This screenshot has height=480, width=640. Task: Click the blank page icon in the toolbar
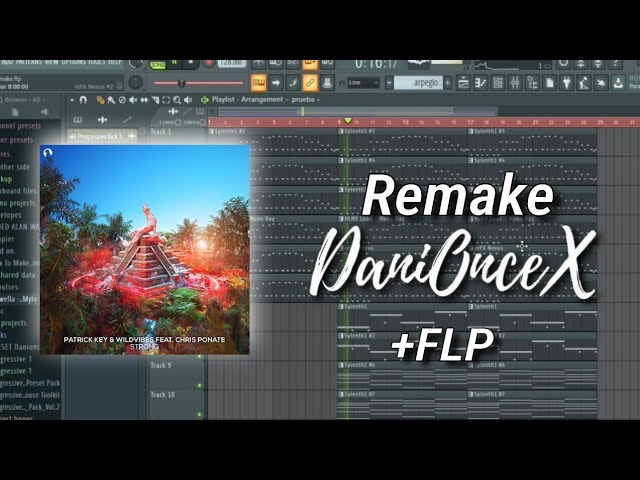coord(549,83)
